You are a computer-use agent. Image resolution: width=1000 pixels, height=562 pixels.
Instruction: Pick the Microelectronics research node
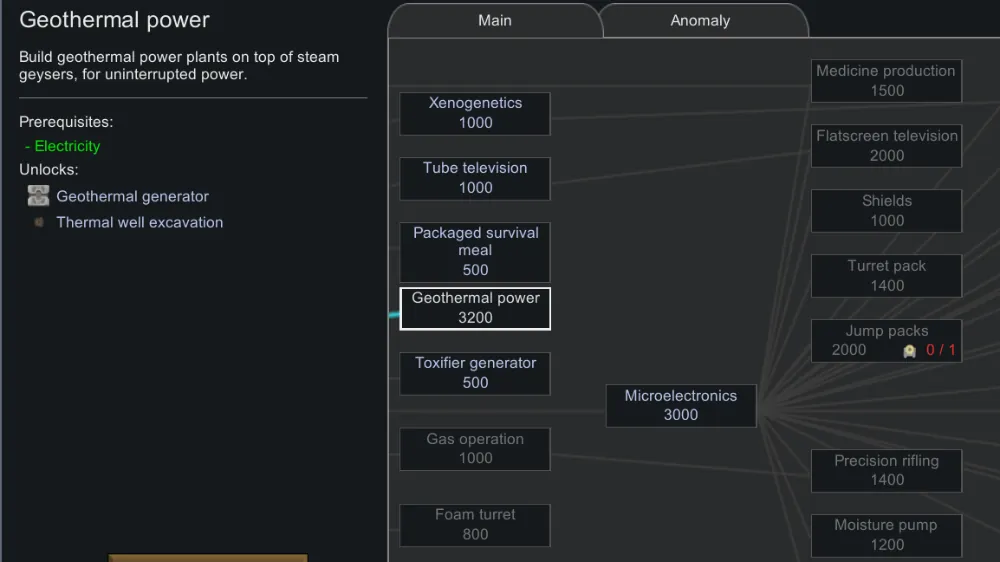tap(681, 405)
